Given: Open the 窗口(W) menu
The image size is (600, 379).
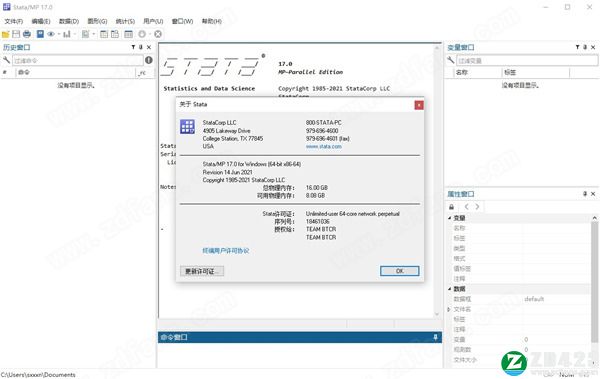Looking at the screenshot, I should 182,21.
